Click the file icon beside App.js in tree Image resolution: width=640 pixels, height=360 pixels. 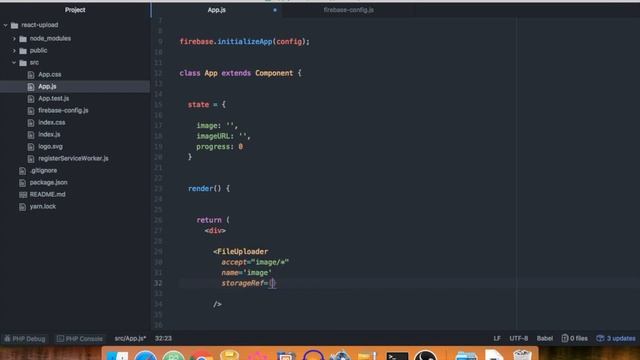[31, 87]
